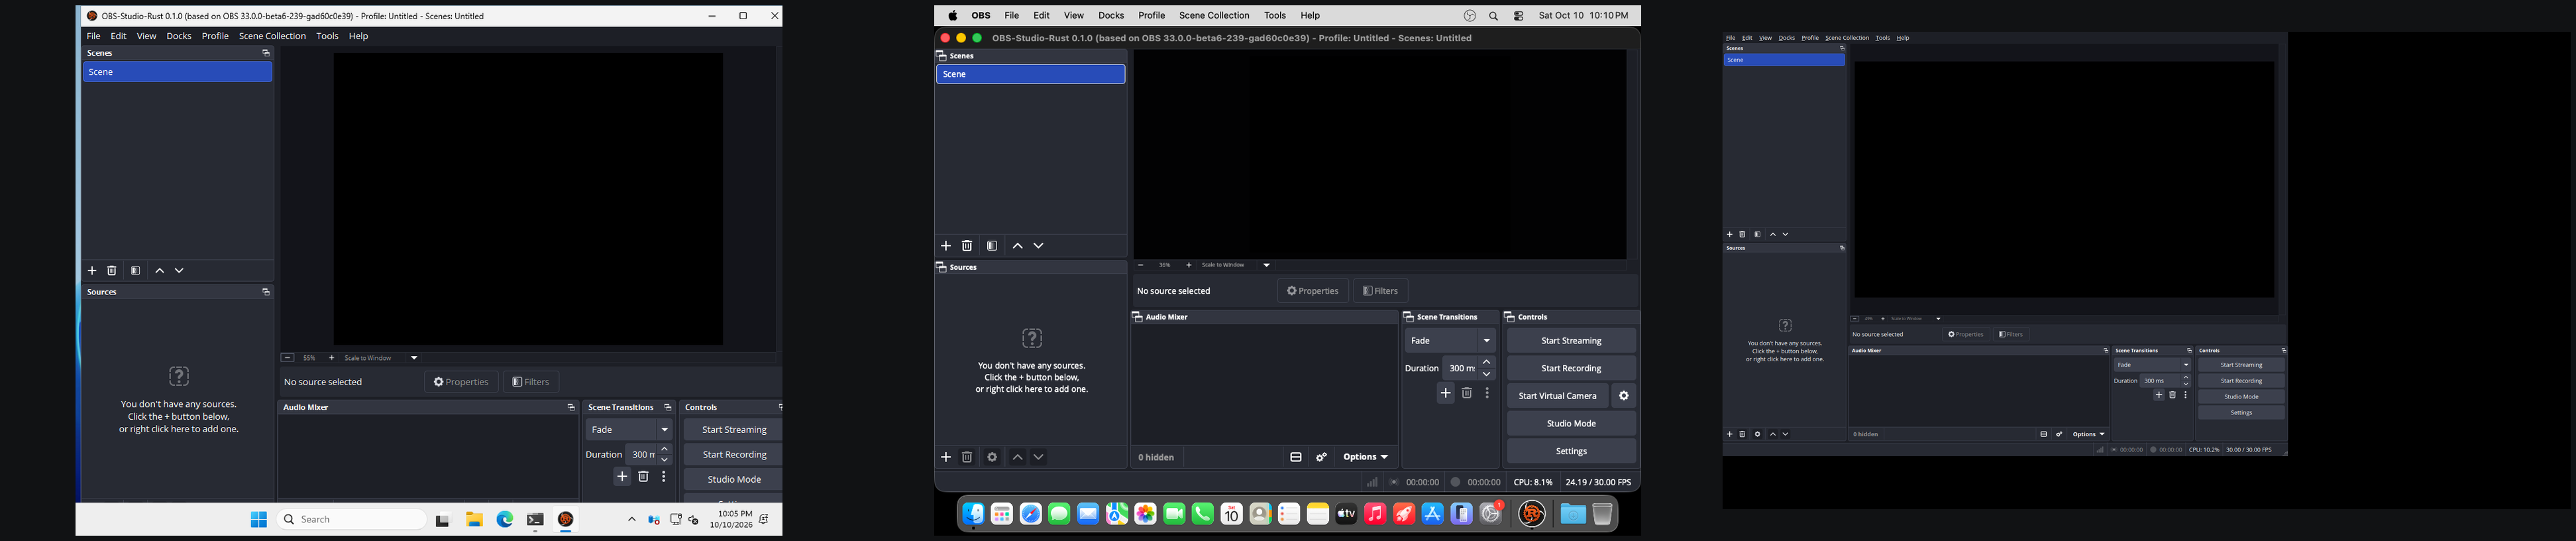Open Scene Collection menu in macOS menu bar
The image size is (2576, 541).
(1214, 16)
